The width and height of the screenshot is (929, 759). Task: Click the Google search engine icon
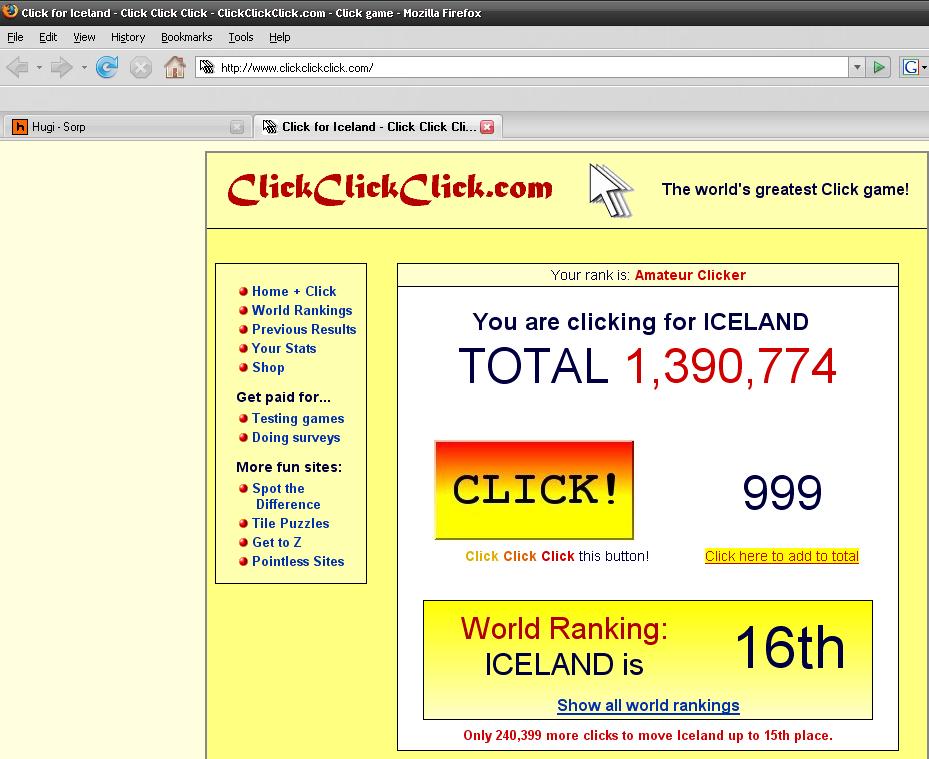(x=910, y=67)
